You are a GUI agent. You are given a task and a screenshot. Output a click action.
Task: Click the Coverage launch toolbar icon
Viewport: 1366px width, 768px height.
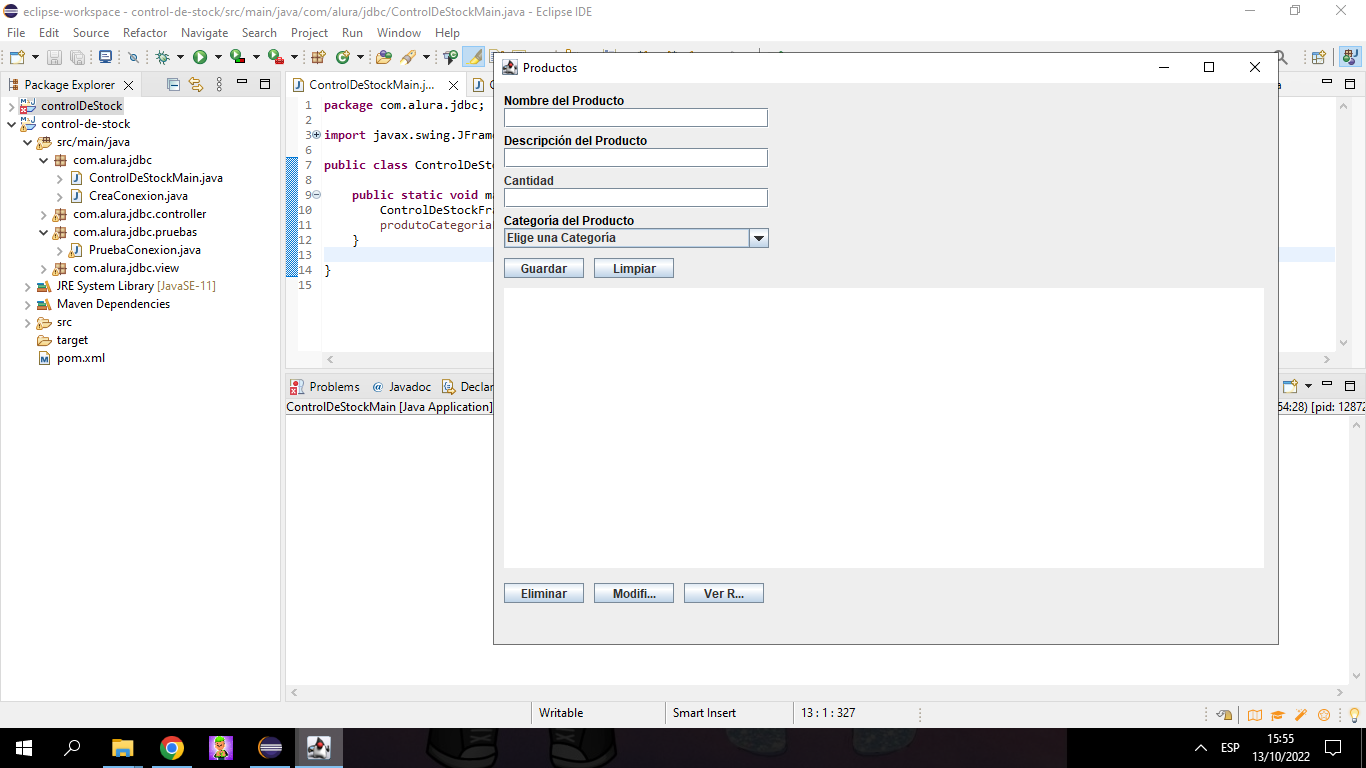(x=237, y=58)
